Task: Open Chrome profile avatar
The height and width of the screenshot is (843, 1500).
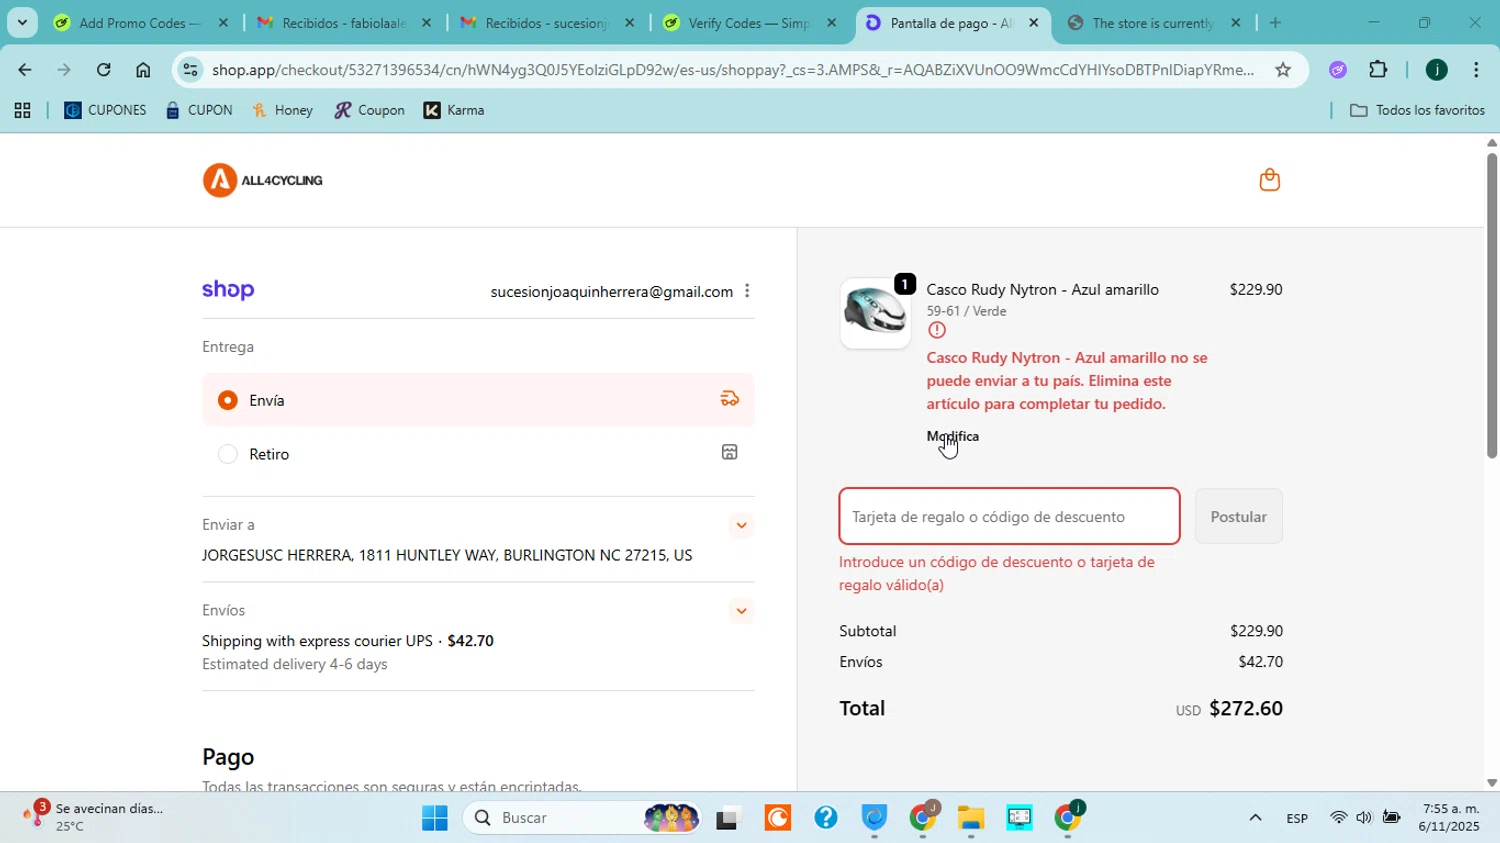Action: pos(1436,69)
